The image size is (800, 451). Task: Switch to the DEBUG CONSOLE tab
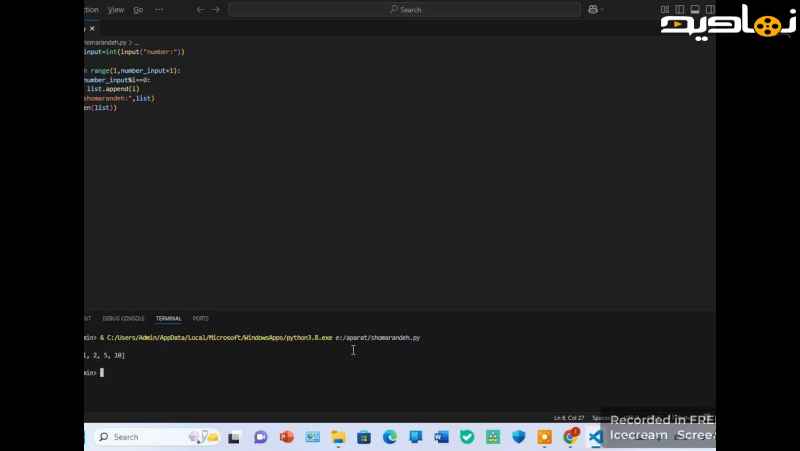[123, 318]
